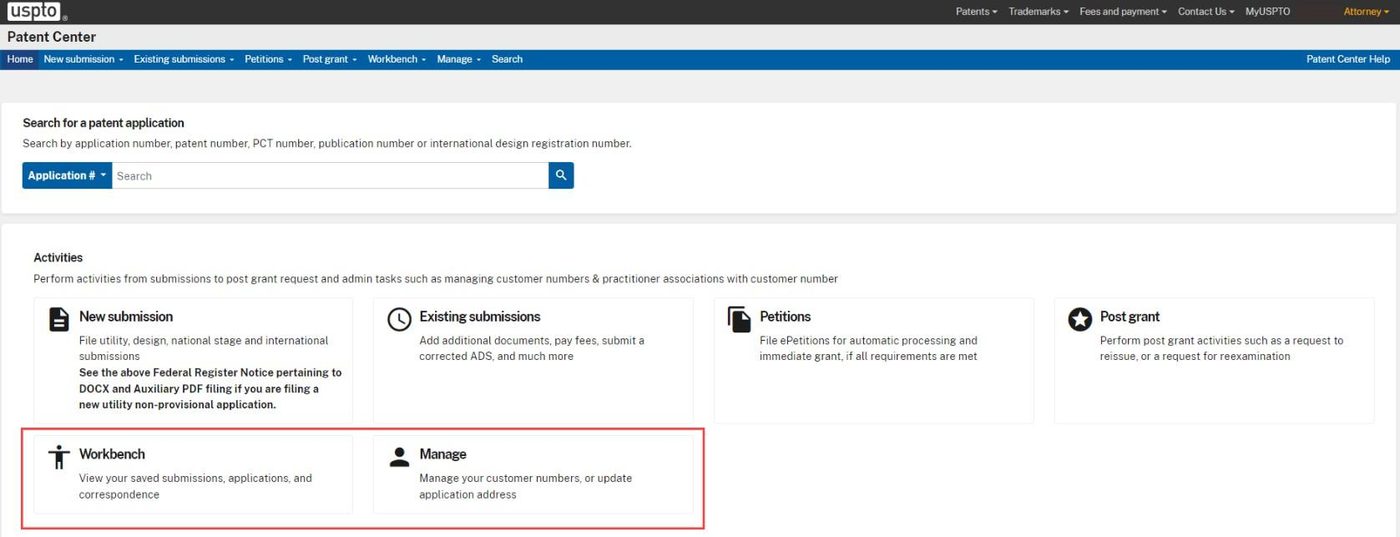Screen dimensions: 1400x537
Task: Open Patent Center Help link
Action: point(1348,59)
